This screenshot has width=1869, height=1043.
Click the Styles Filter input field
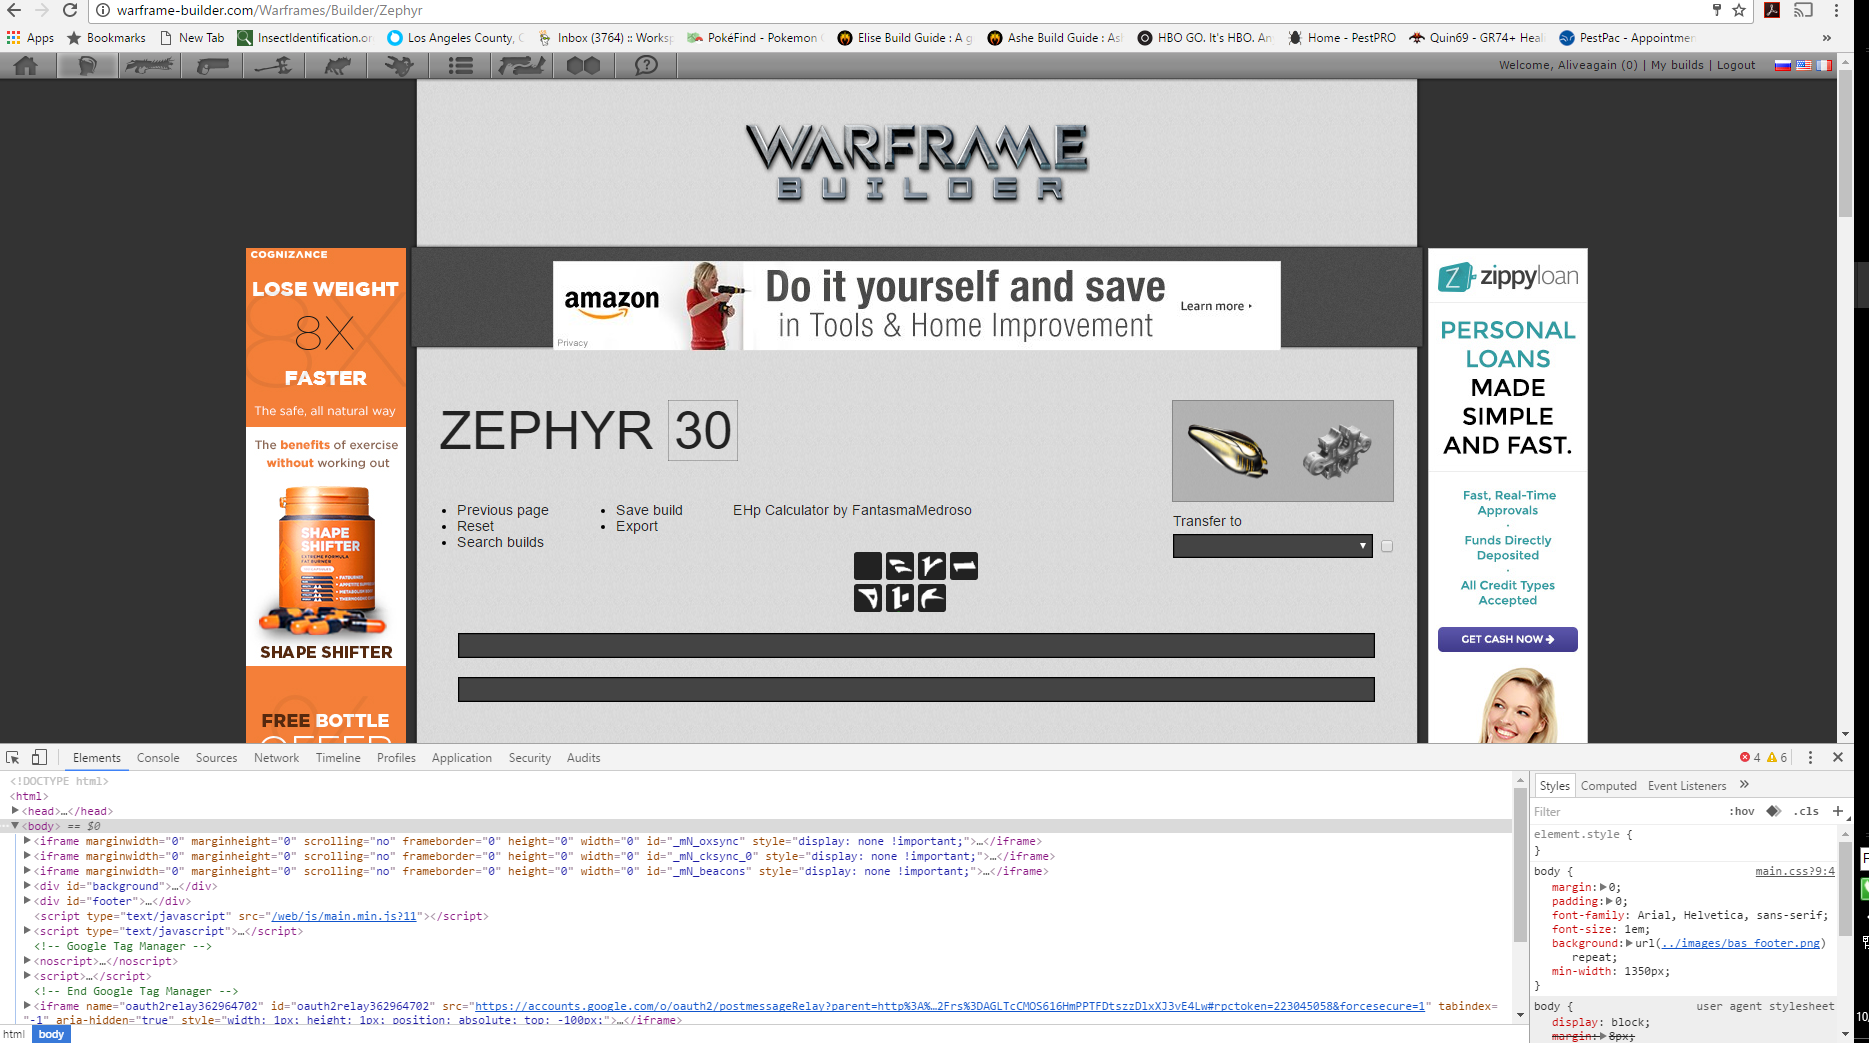point(1625,812)
